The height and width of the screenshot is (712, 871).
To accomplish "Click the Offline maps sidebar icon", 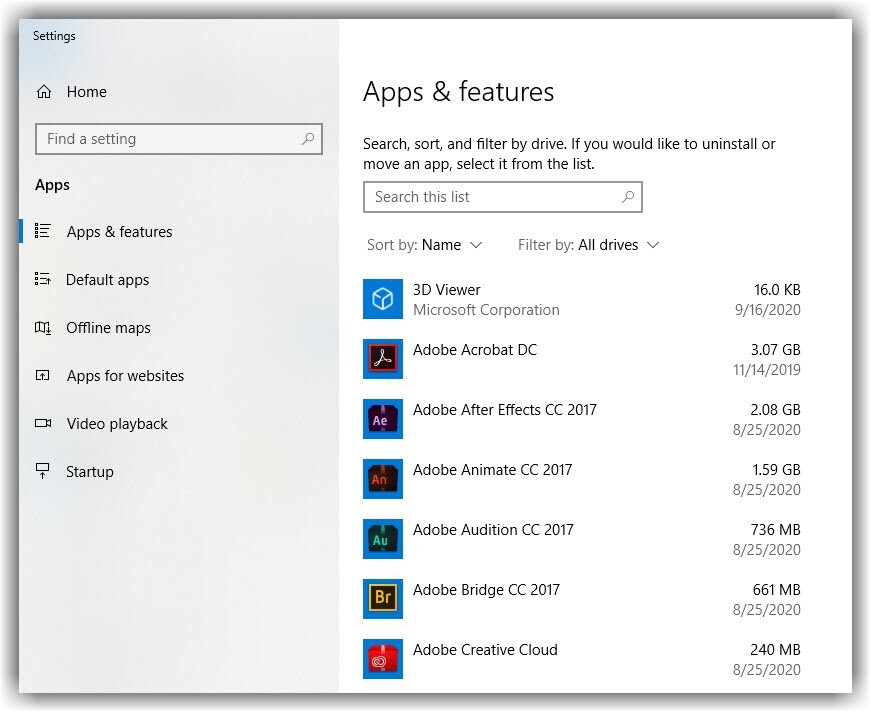I will (x=43, y=328).
